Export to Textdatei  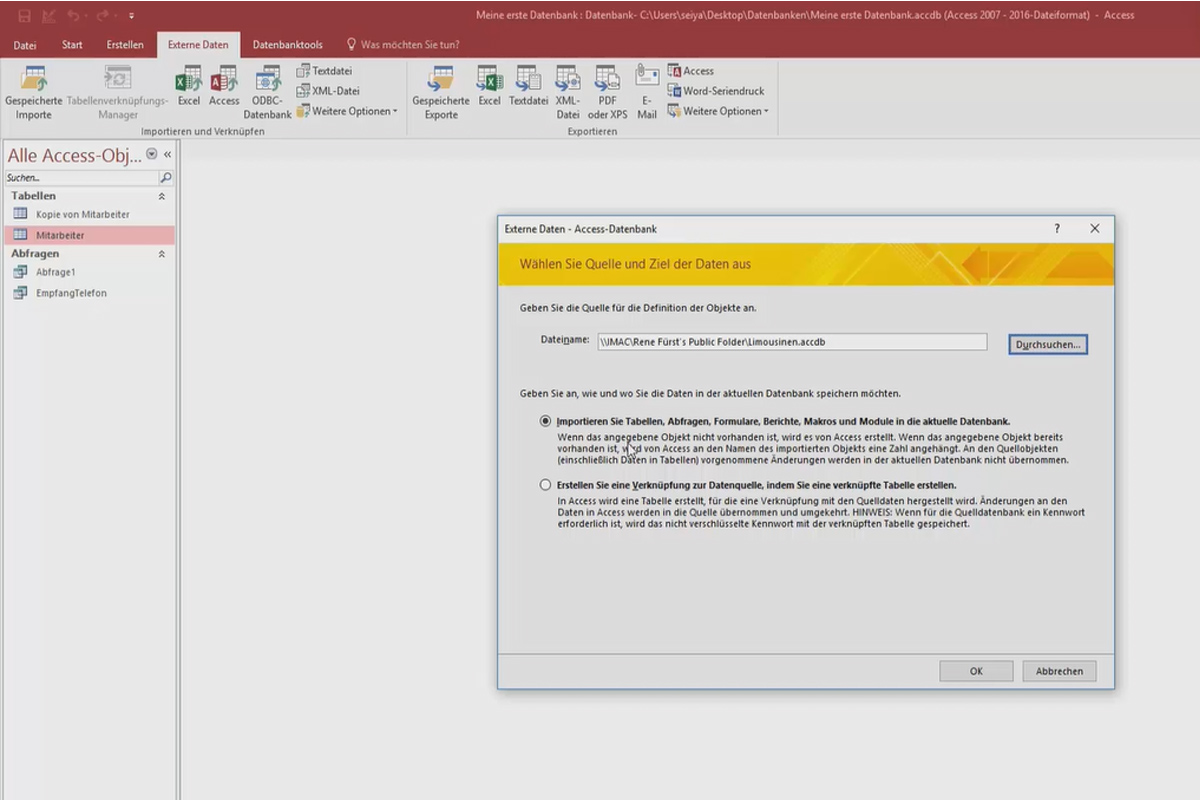528,86
